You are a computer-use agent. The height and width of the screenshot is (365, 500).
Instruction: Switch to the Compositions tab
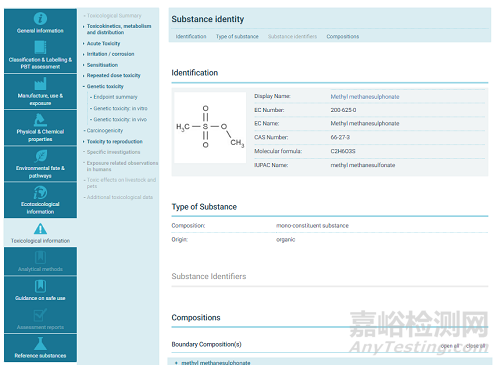coord(343,36)
